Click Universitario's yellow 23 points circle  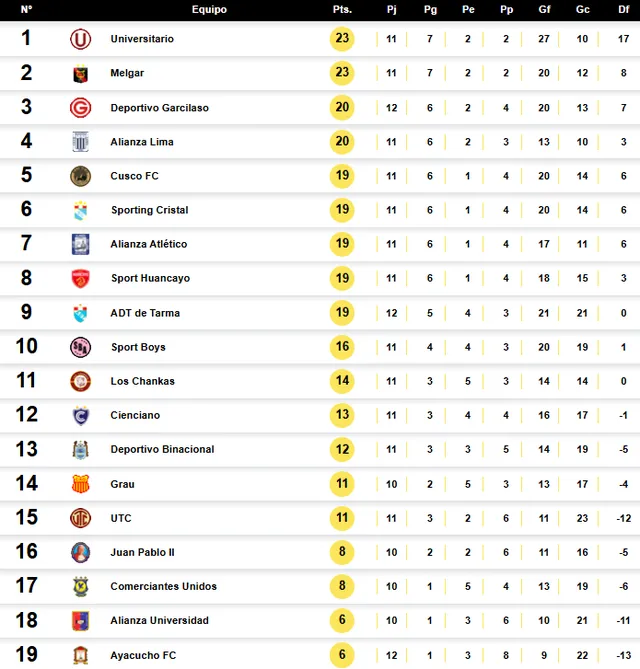tap(342, 38)
